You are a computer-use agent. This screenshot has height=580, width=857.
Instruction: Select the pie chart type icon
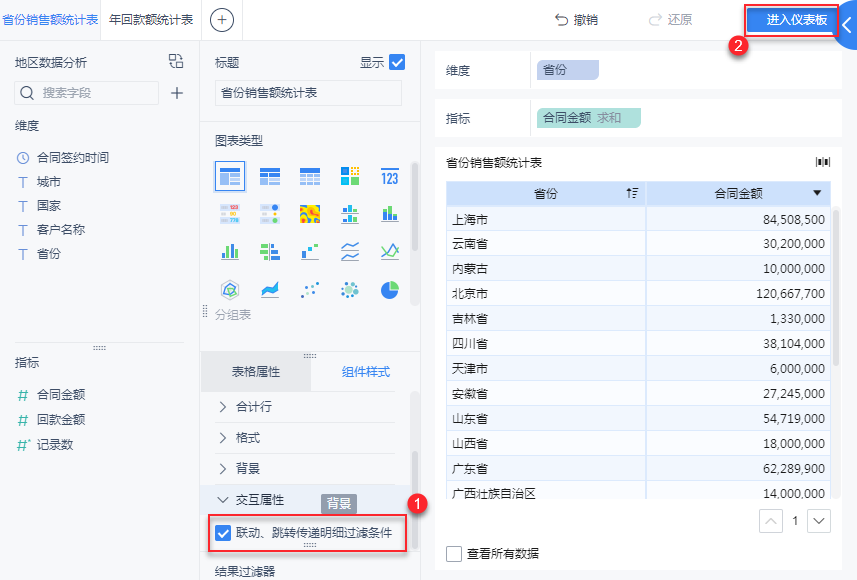click(389, 289)
